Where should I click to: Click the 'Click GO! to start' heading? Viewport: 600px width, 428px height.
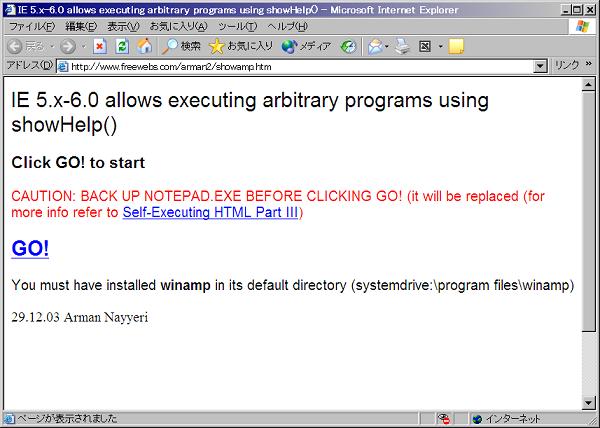click(x=78, y=163)
